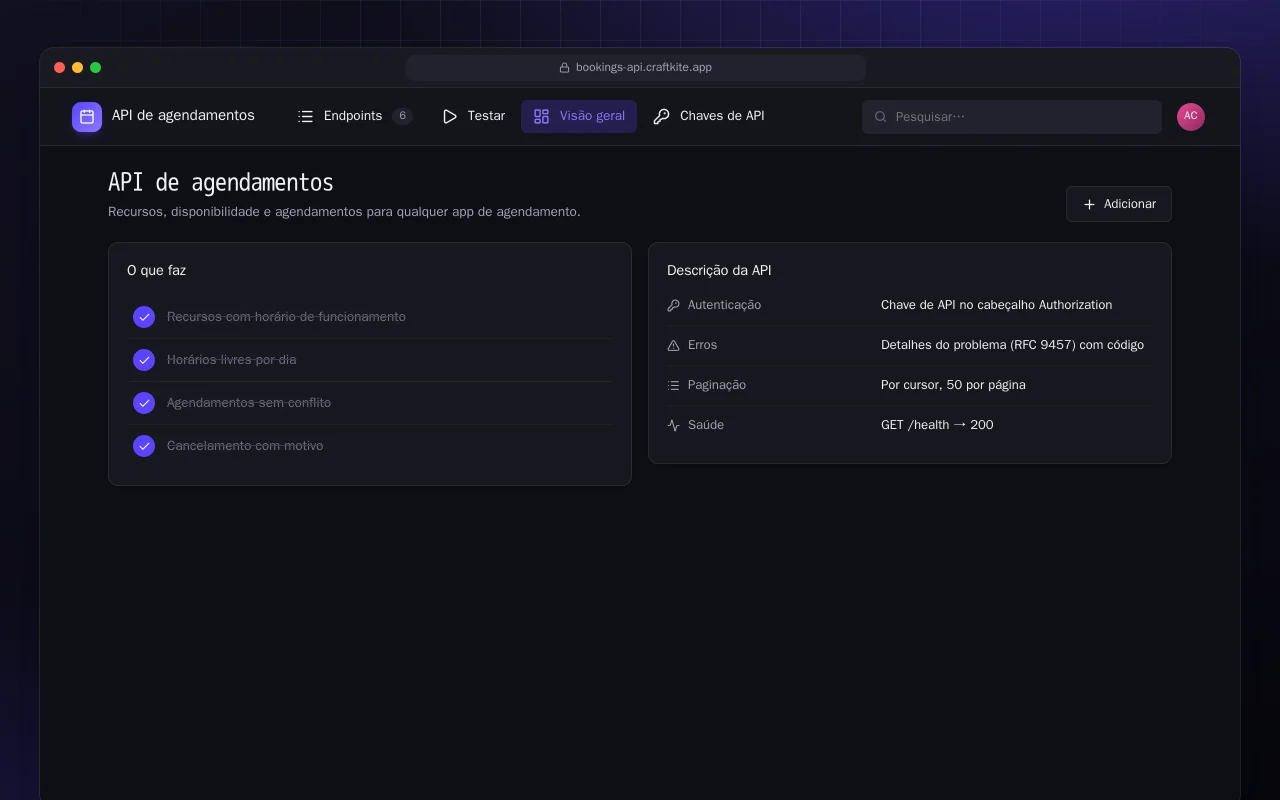Click the list icon beside Paginação
Screen dimensions: 1280x800
tap(674, 385)
